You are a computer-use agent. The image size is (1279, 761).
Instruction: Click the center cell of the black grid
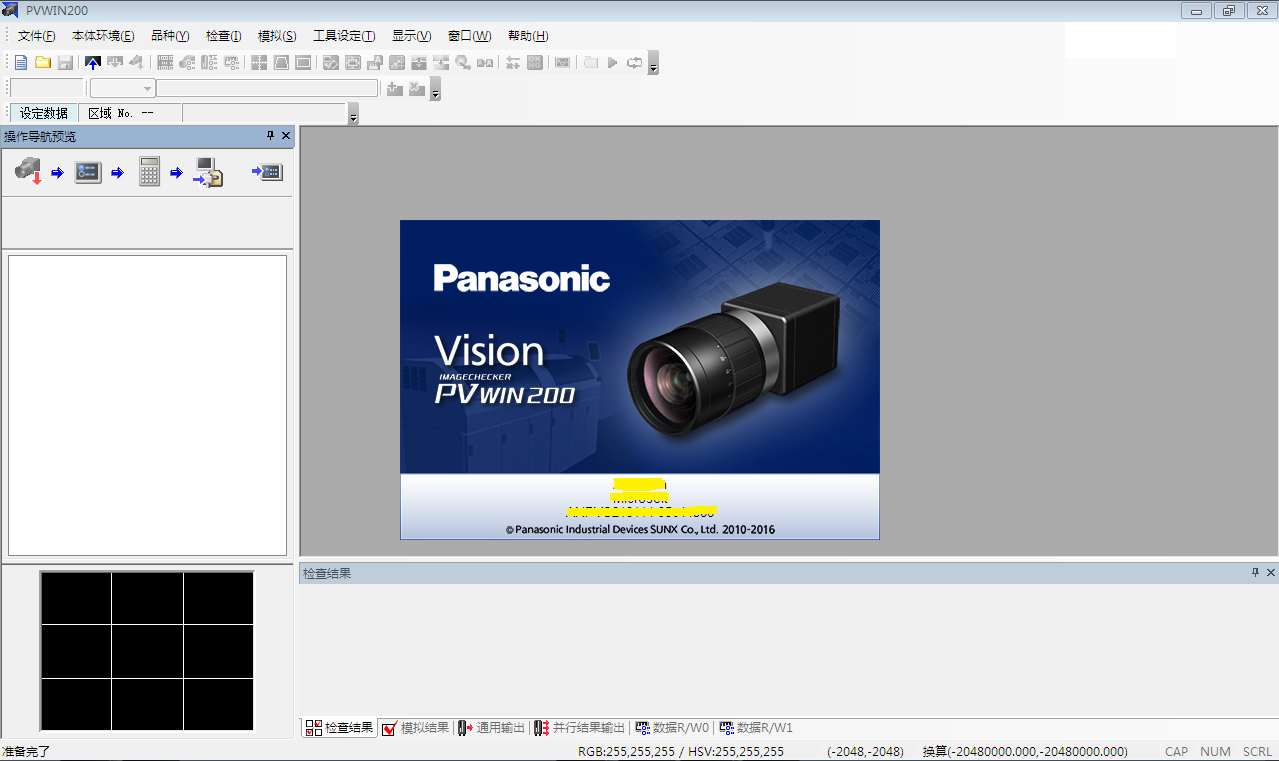pos(147,652)
